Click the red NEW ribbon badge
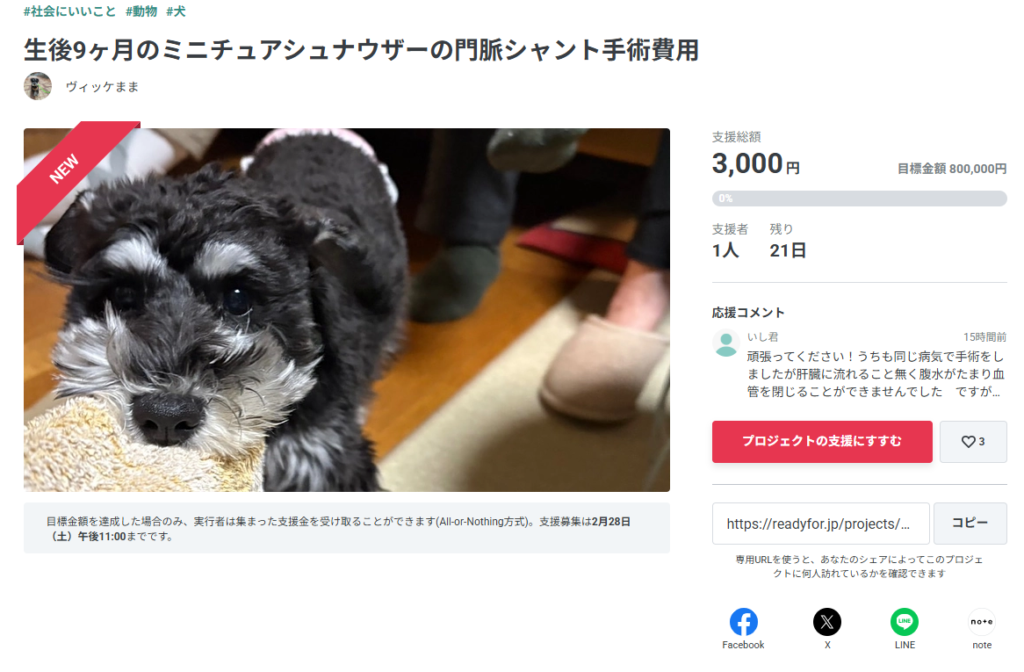 (71, 174)
